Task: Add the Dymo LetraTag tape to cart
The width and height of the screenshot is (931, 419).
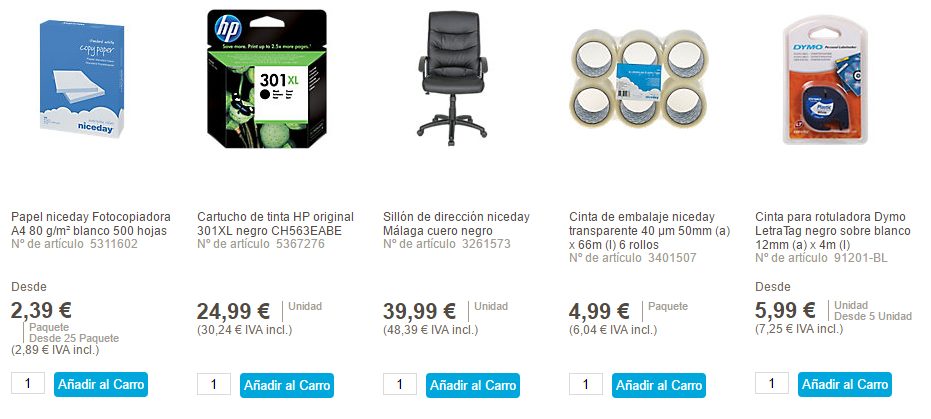Action: click(x=844, y=385)
